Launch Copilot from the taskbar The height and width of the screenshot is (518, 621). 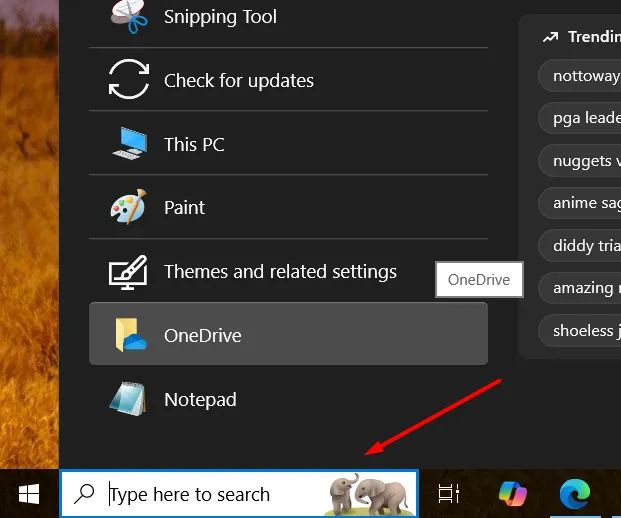tap(513, 494)
